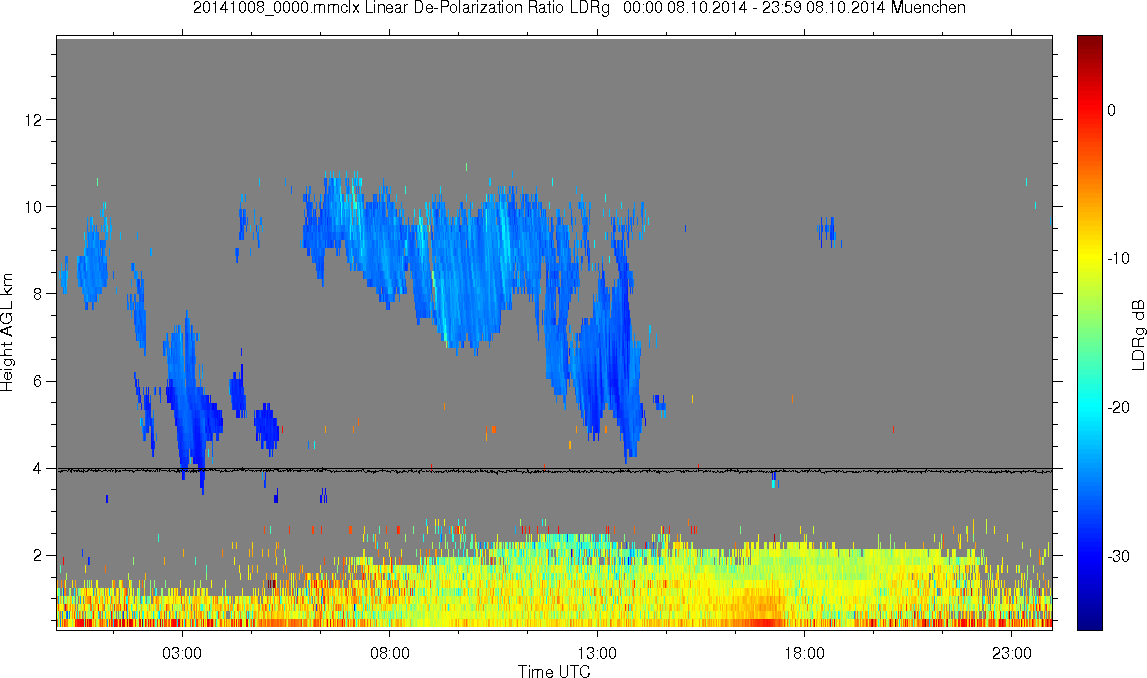
Task: Click the '23:00' time axis label
Action: [1012, 653]
